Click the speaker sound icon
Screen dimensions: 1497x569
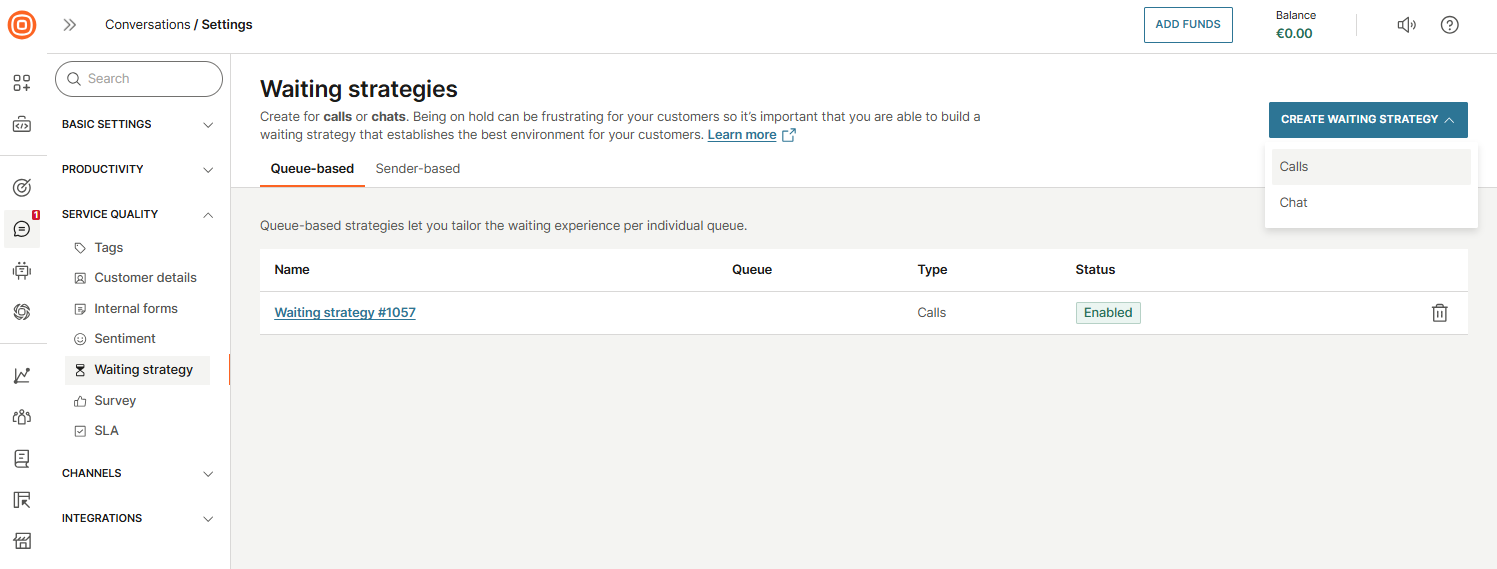pos(1406,25)
